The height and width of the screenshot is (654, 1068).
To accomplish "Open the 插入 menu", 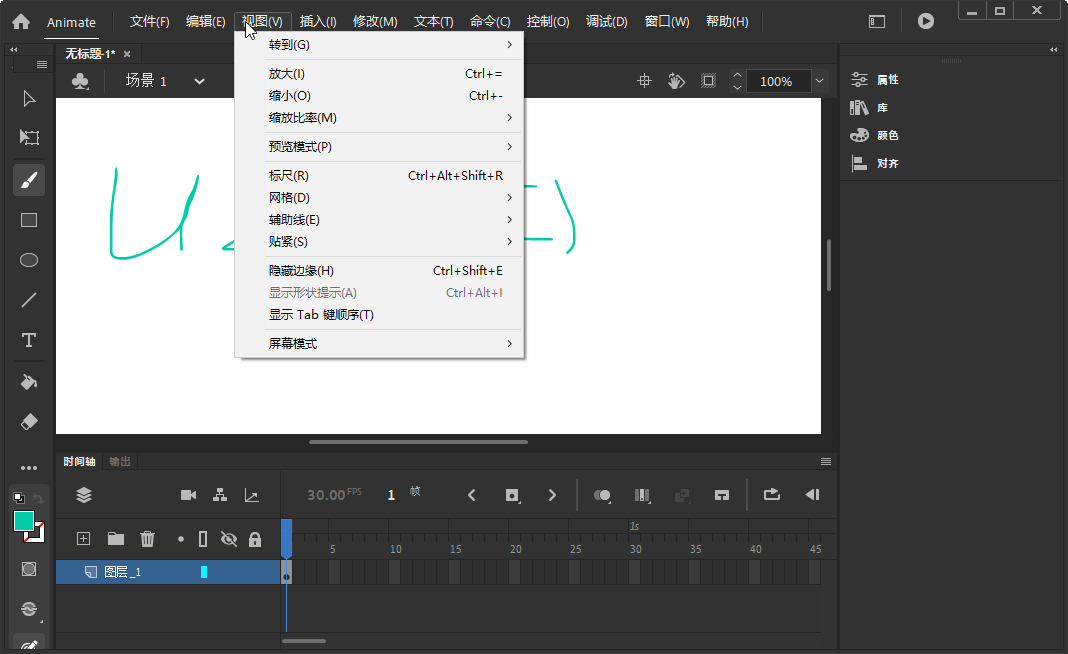I will 315,20.
